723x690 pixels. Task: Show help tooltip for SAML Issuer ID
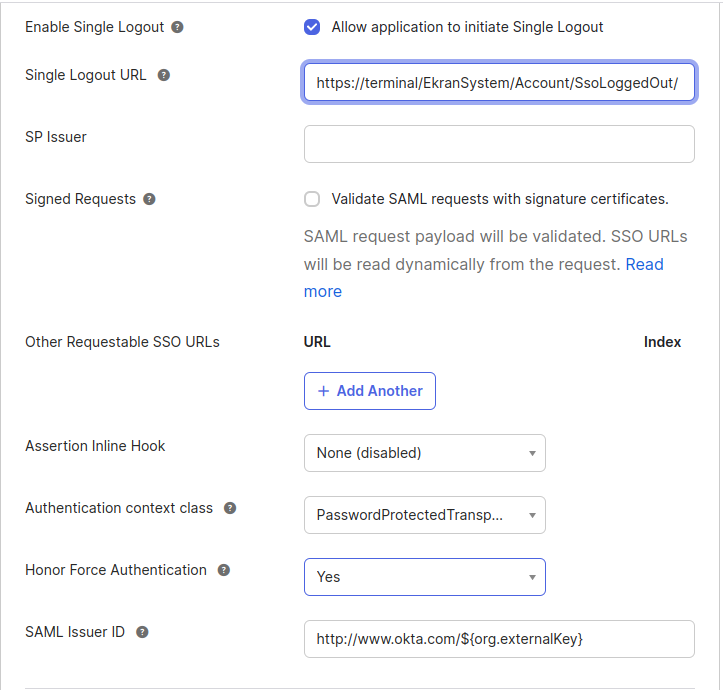(x=143, y=632)
